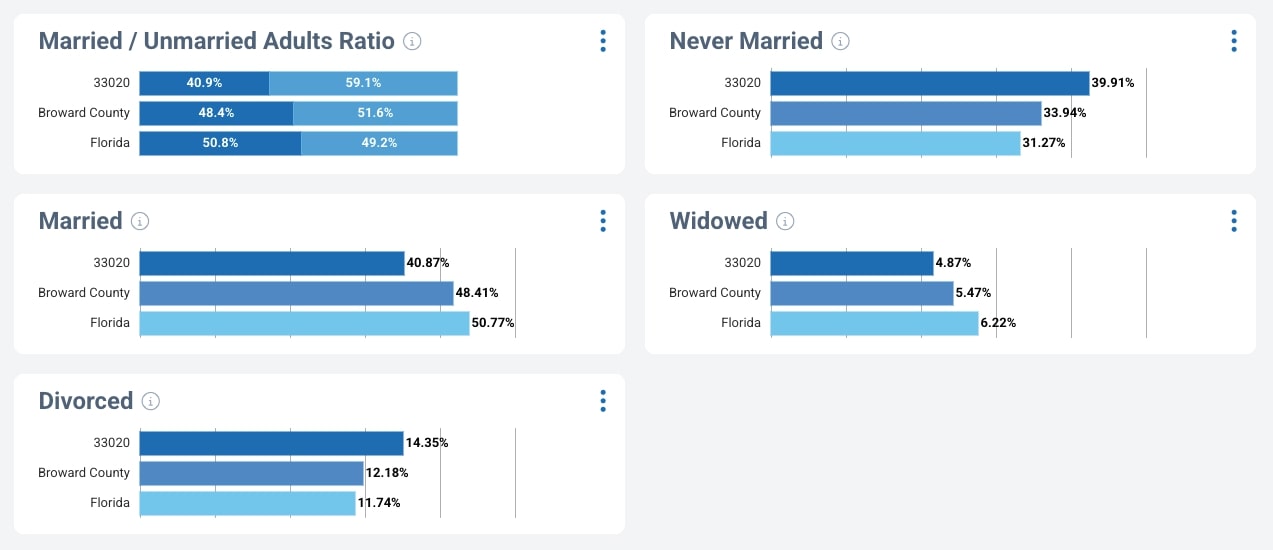Image resolution: width=1273 pixels, height=550 pixels.
Task: Click the info icon beside Widowed
Action: tap(786, 221)
